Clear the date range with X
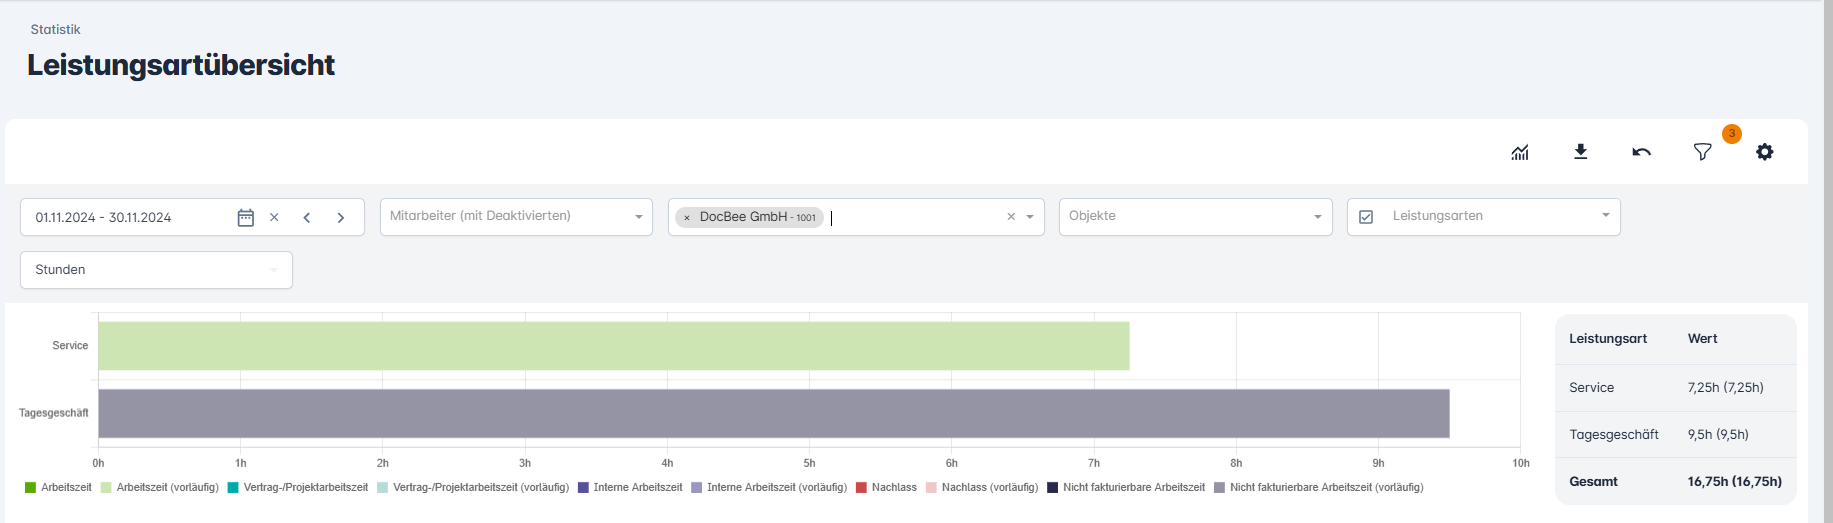Screen dimensions: 1833x523 pos(274,218)
